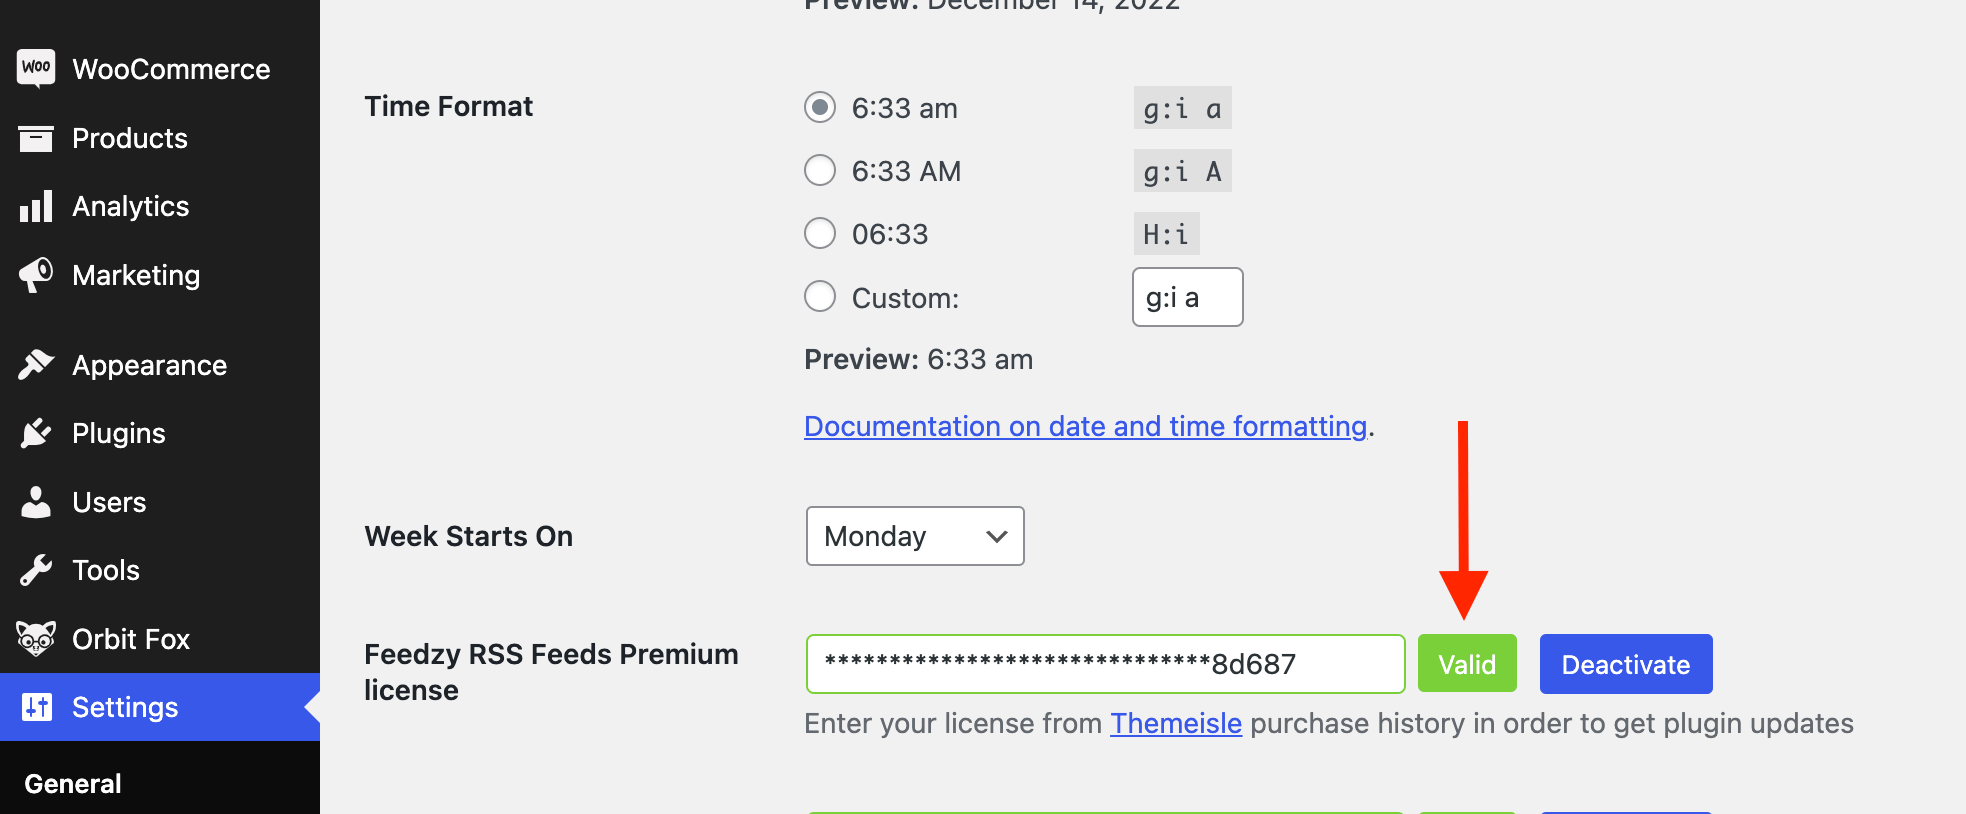
Task: Click the WooCommerce logo icon
Action: pyautogui.click(x=36, y=68)
